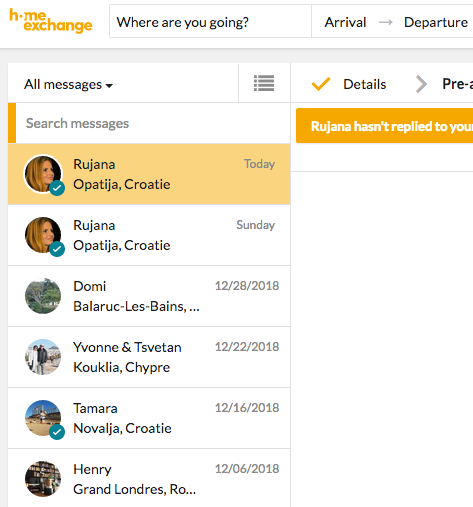Open Domi's message from Balaruc-Les-Bains
The width and height of the screenshot is (473, 507).
click(149, 296)
